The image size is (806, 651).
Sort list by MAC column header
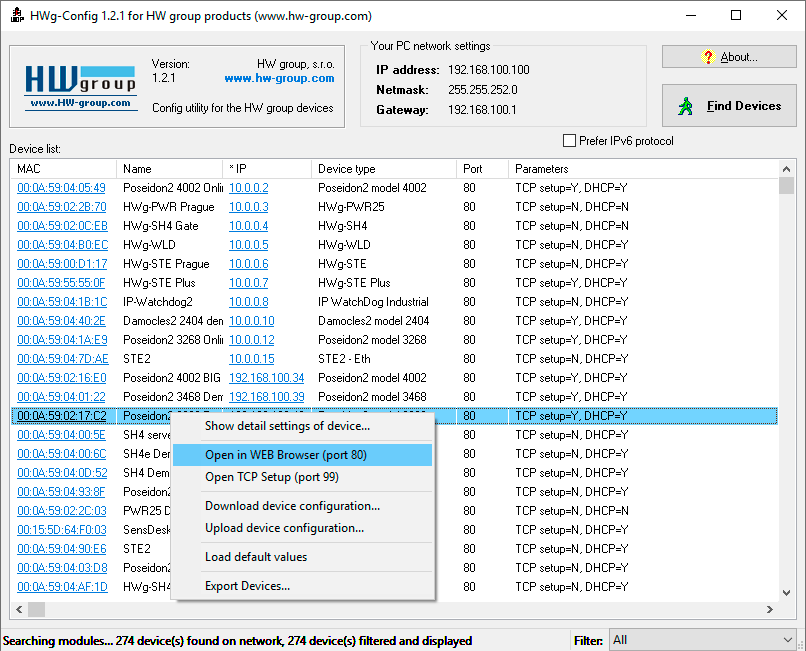[x=63, y=169]
